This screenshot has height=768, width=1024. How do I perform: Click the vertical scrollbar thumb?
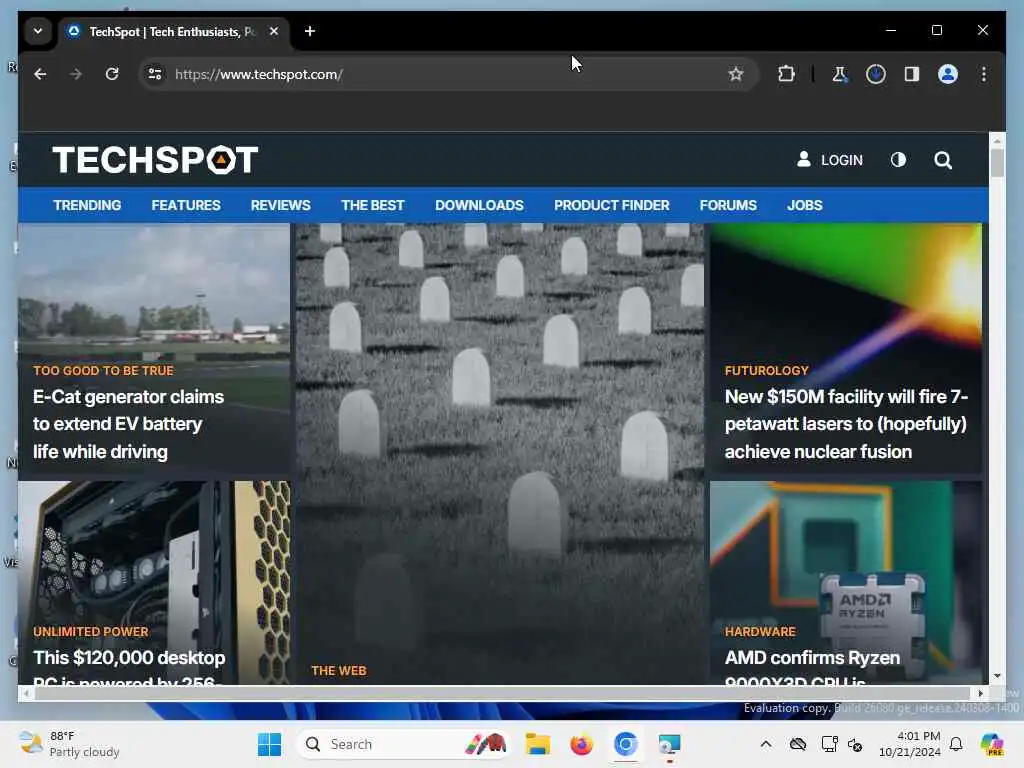pyautogui.click(x=997, y=163)
